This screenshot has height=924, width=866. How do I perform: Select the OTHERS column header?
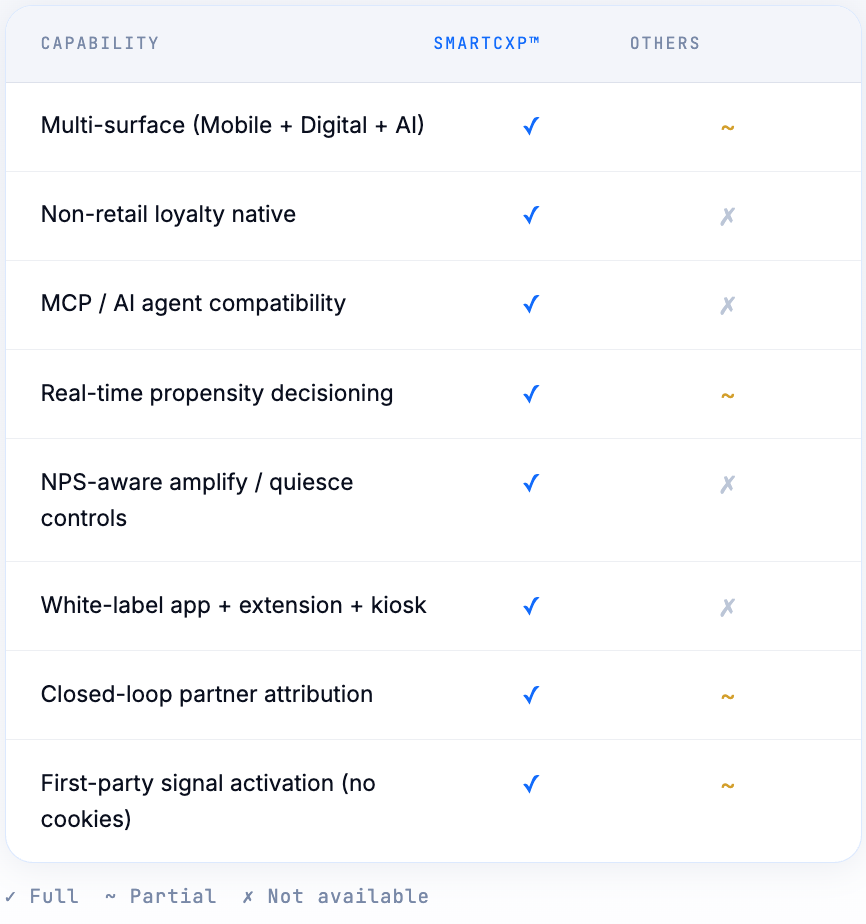pyautogui.click(x=665, y=43)
